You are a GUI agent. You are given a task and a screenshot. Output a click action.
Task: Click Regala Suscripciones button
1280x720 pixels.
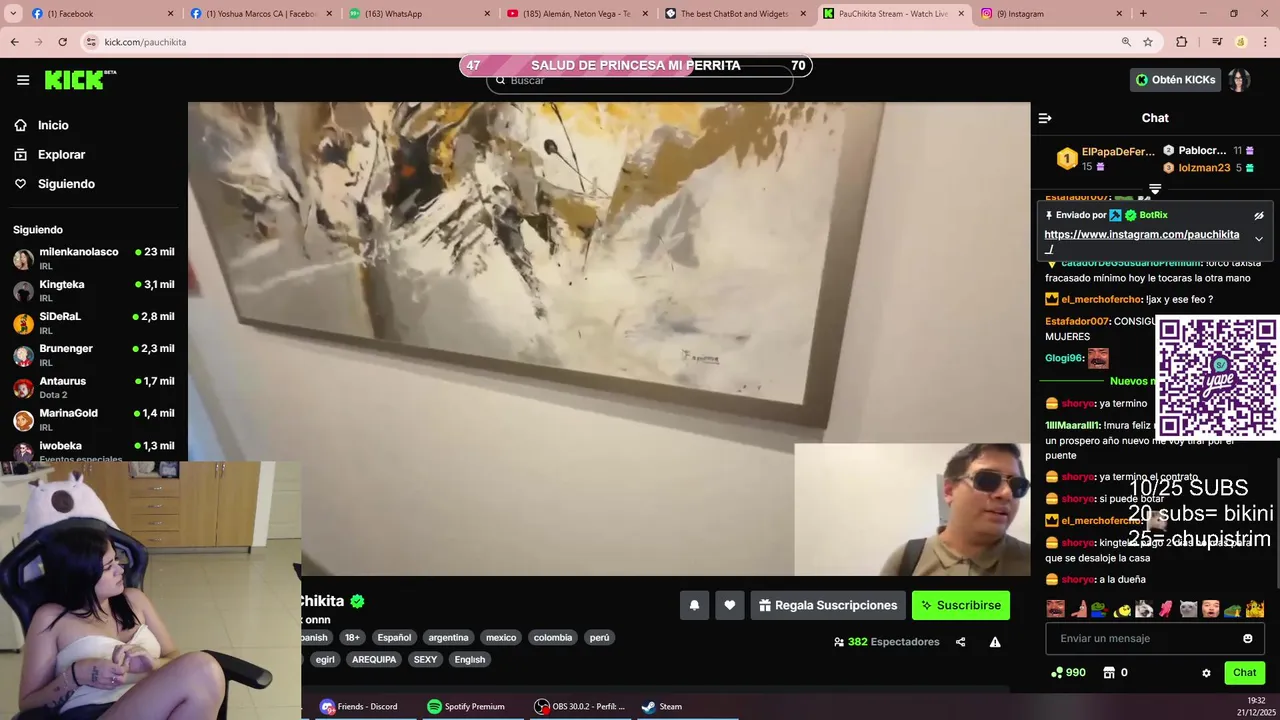click(x=828, y=605)
